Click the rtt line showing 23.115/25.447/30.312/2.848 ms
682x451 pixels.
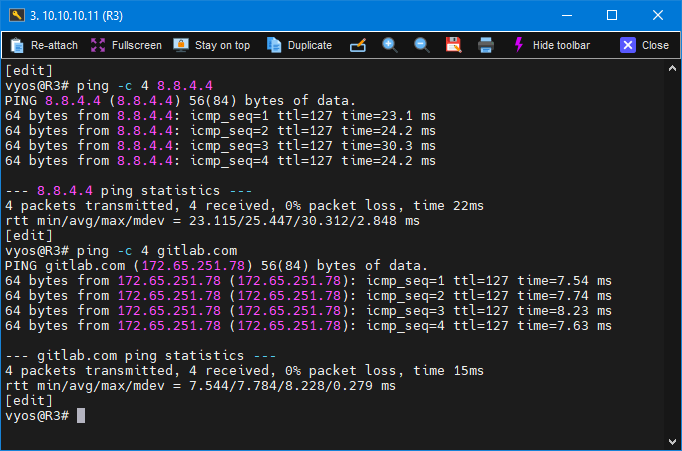212,221
